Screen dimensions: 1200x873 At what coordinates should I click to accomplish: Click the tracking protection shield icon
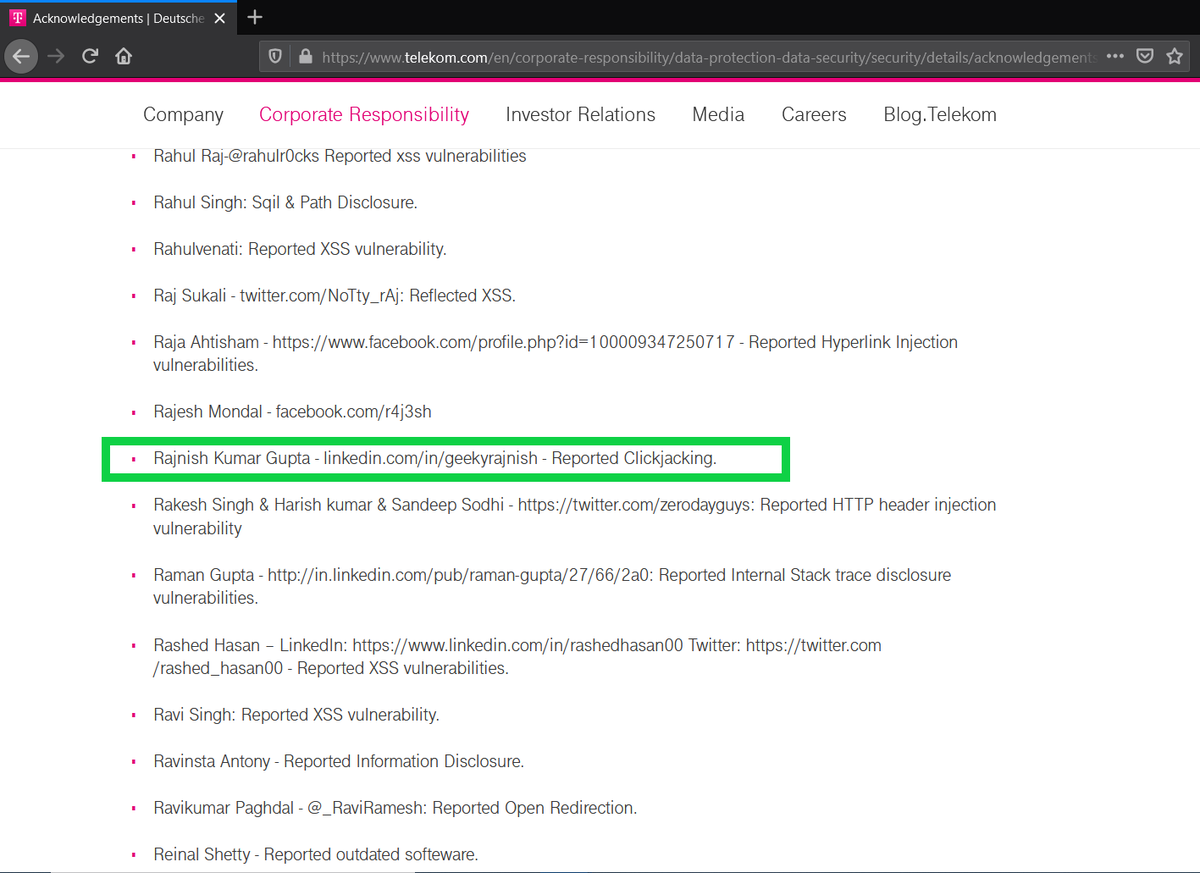[x=276, y=57]
